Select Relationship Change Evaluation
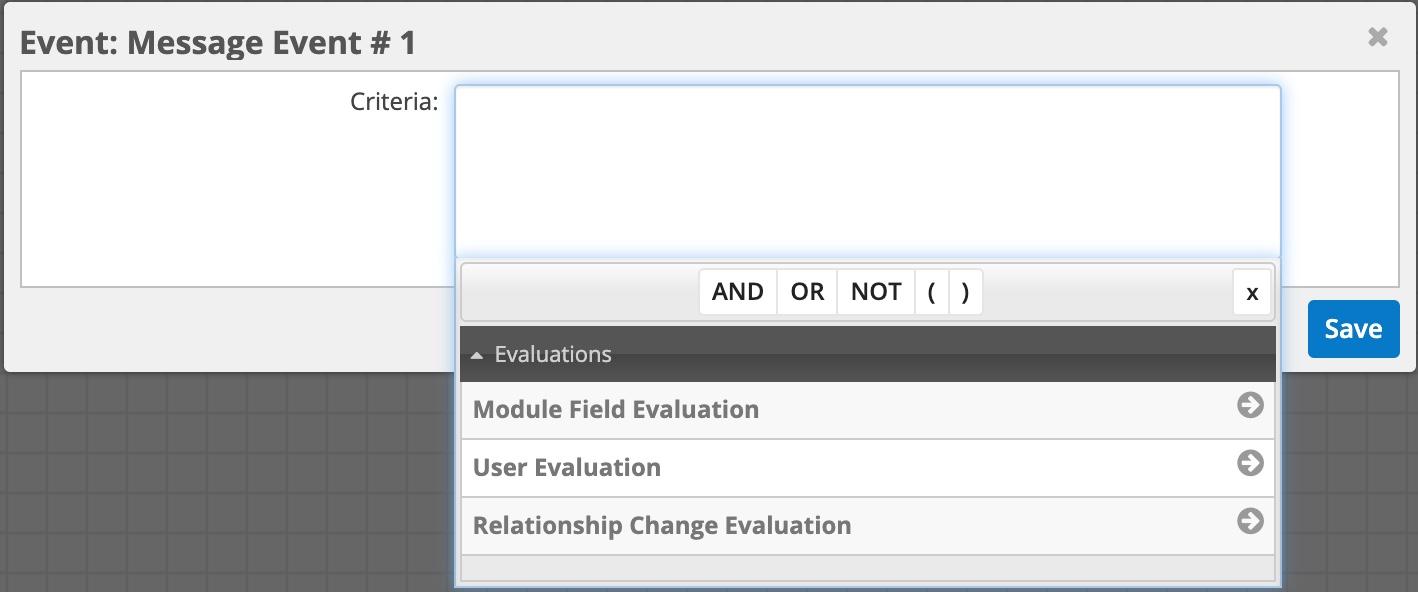1418x592 pixels. click(x=662, y=526)
